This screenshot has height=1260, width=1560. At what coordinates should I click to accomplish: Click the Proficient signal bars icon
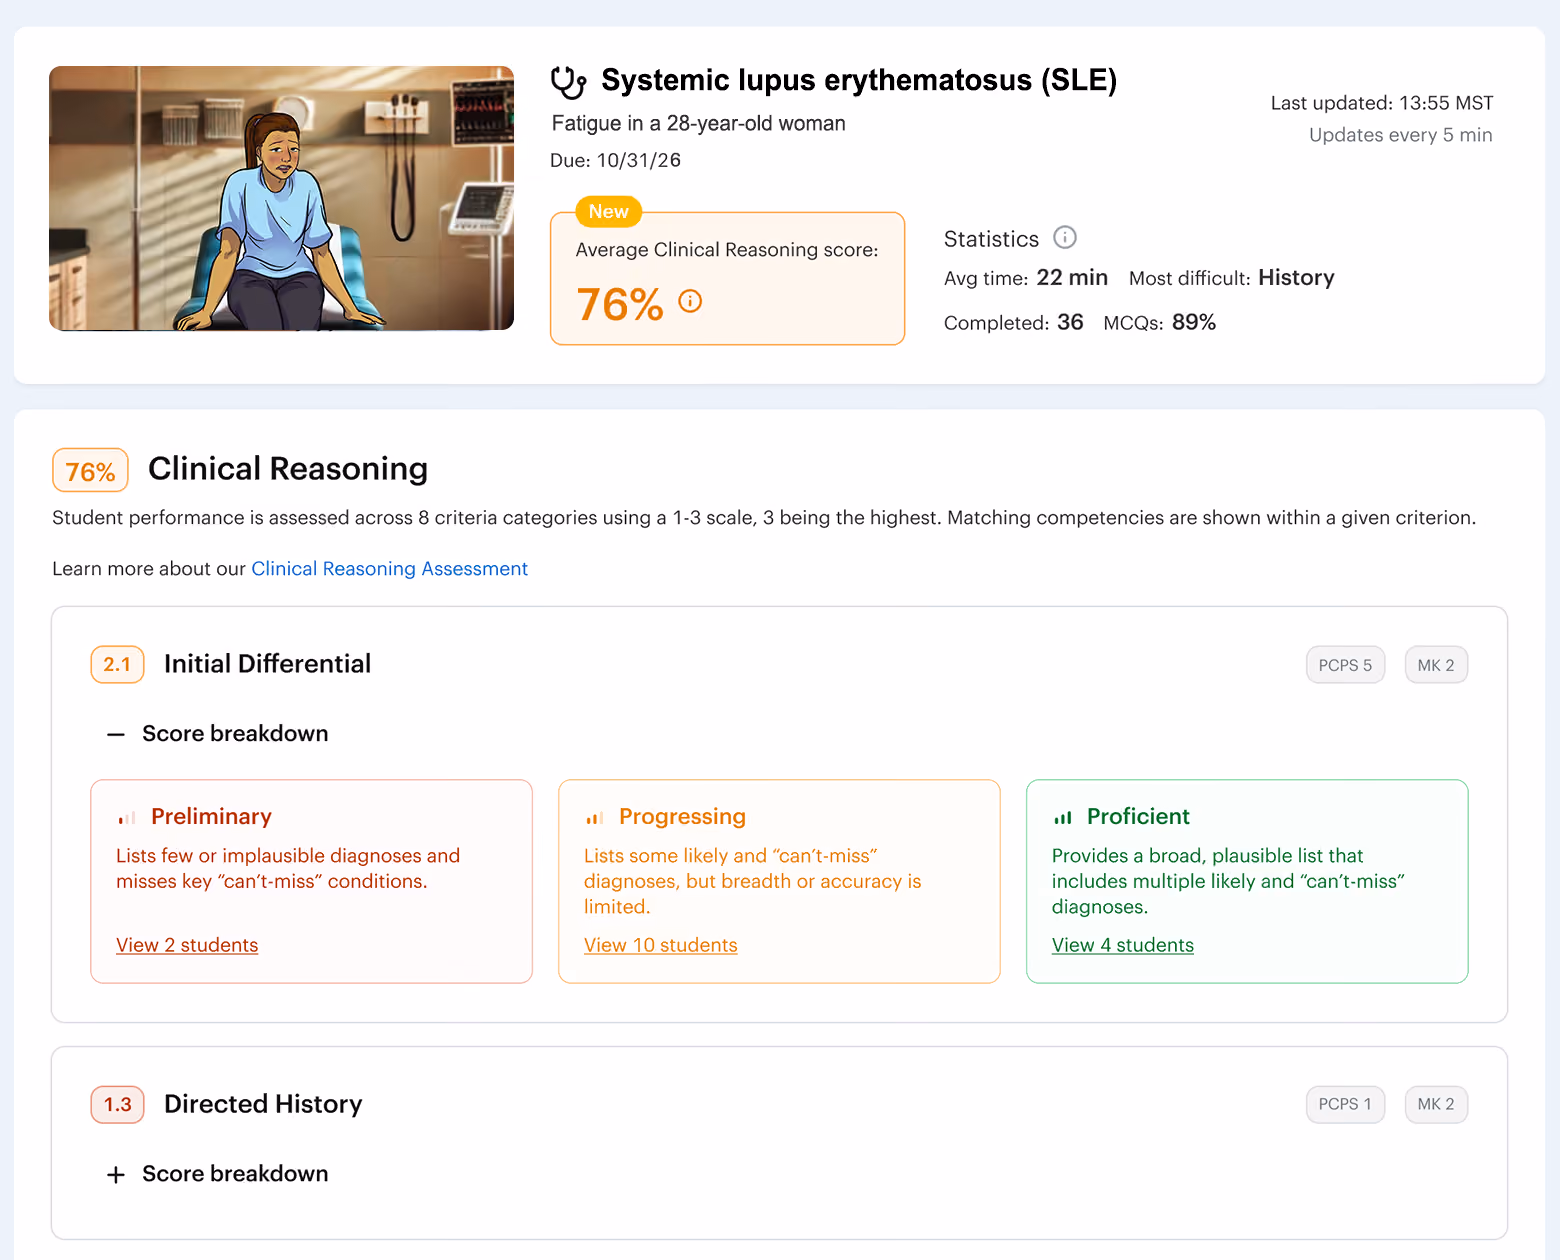[x=1063, y=817]
